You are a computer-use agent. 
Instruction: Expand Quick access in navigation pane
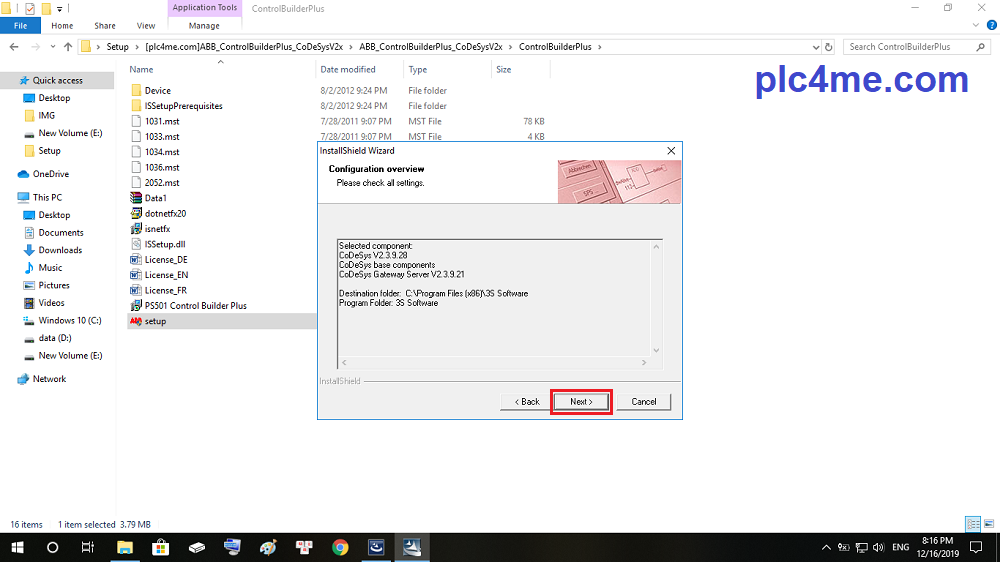click(9, 80)
